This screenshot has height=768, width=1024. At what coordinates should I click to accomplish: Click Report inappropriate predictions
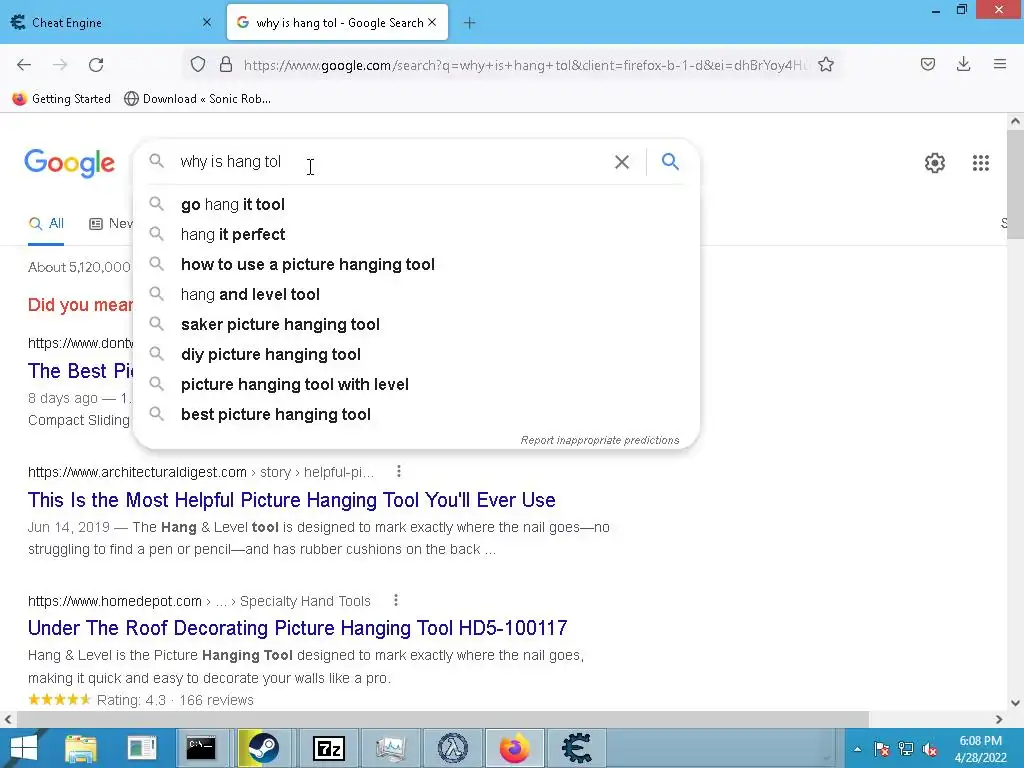[x=600, y=440]
